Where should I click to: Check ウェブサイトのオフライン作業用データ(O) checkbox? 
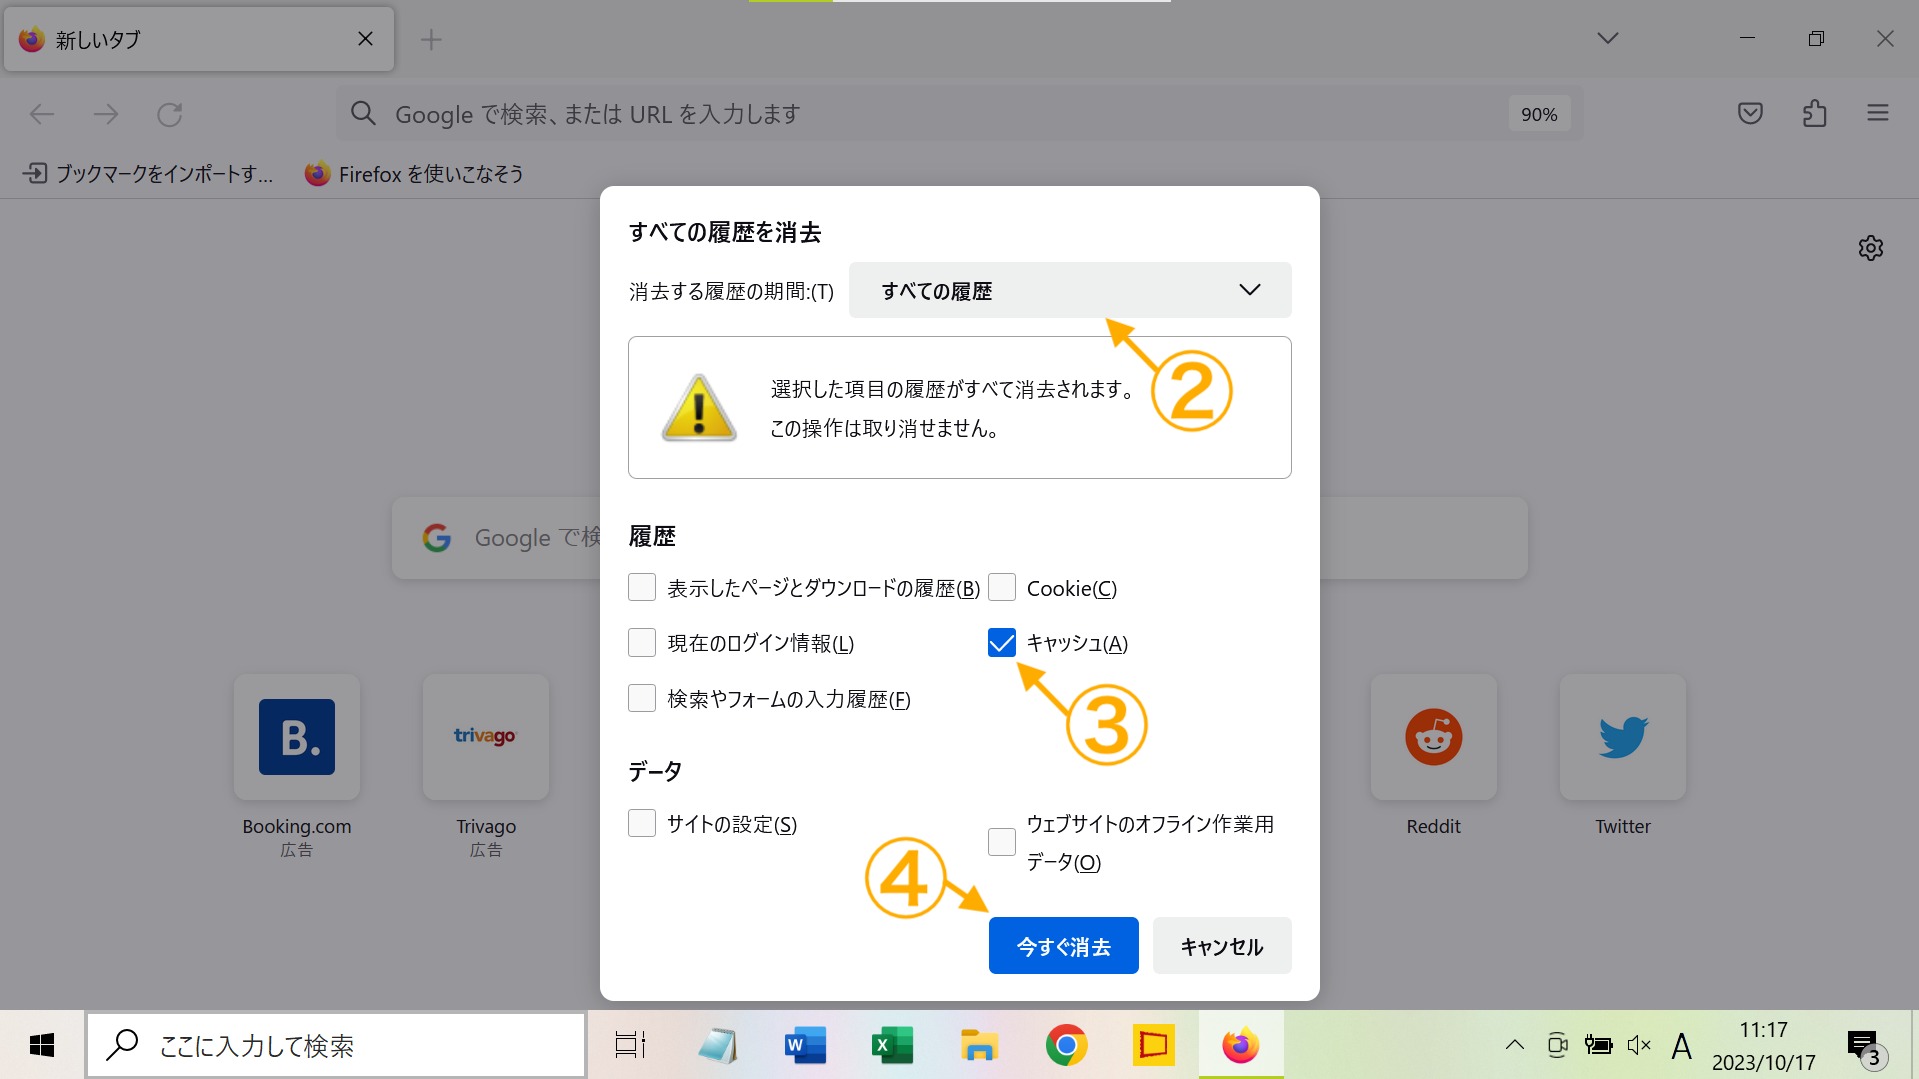1002,842
